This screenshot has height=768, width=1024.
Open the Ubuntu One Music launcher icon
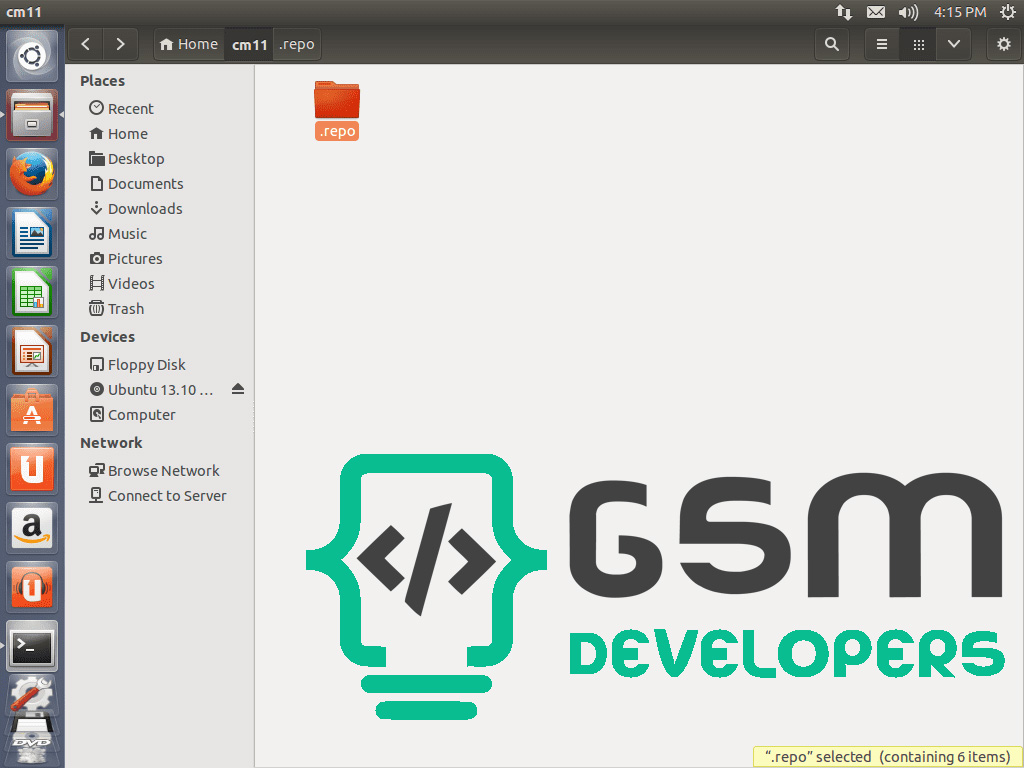32,587
